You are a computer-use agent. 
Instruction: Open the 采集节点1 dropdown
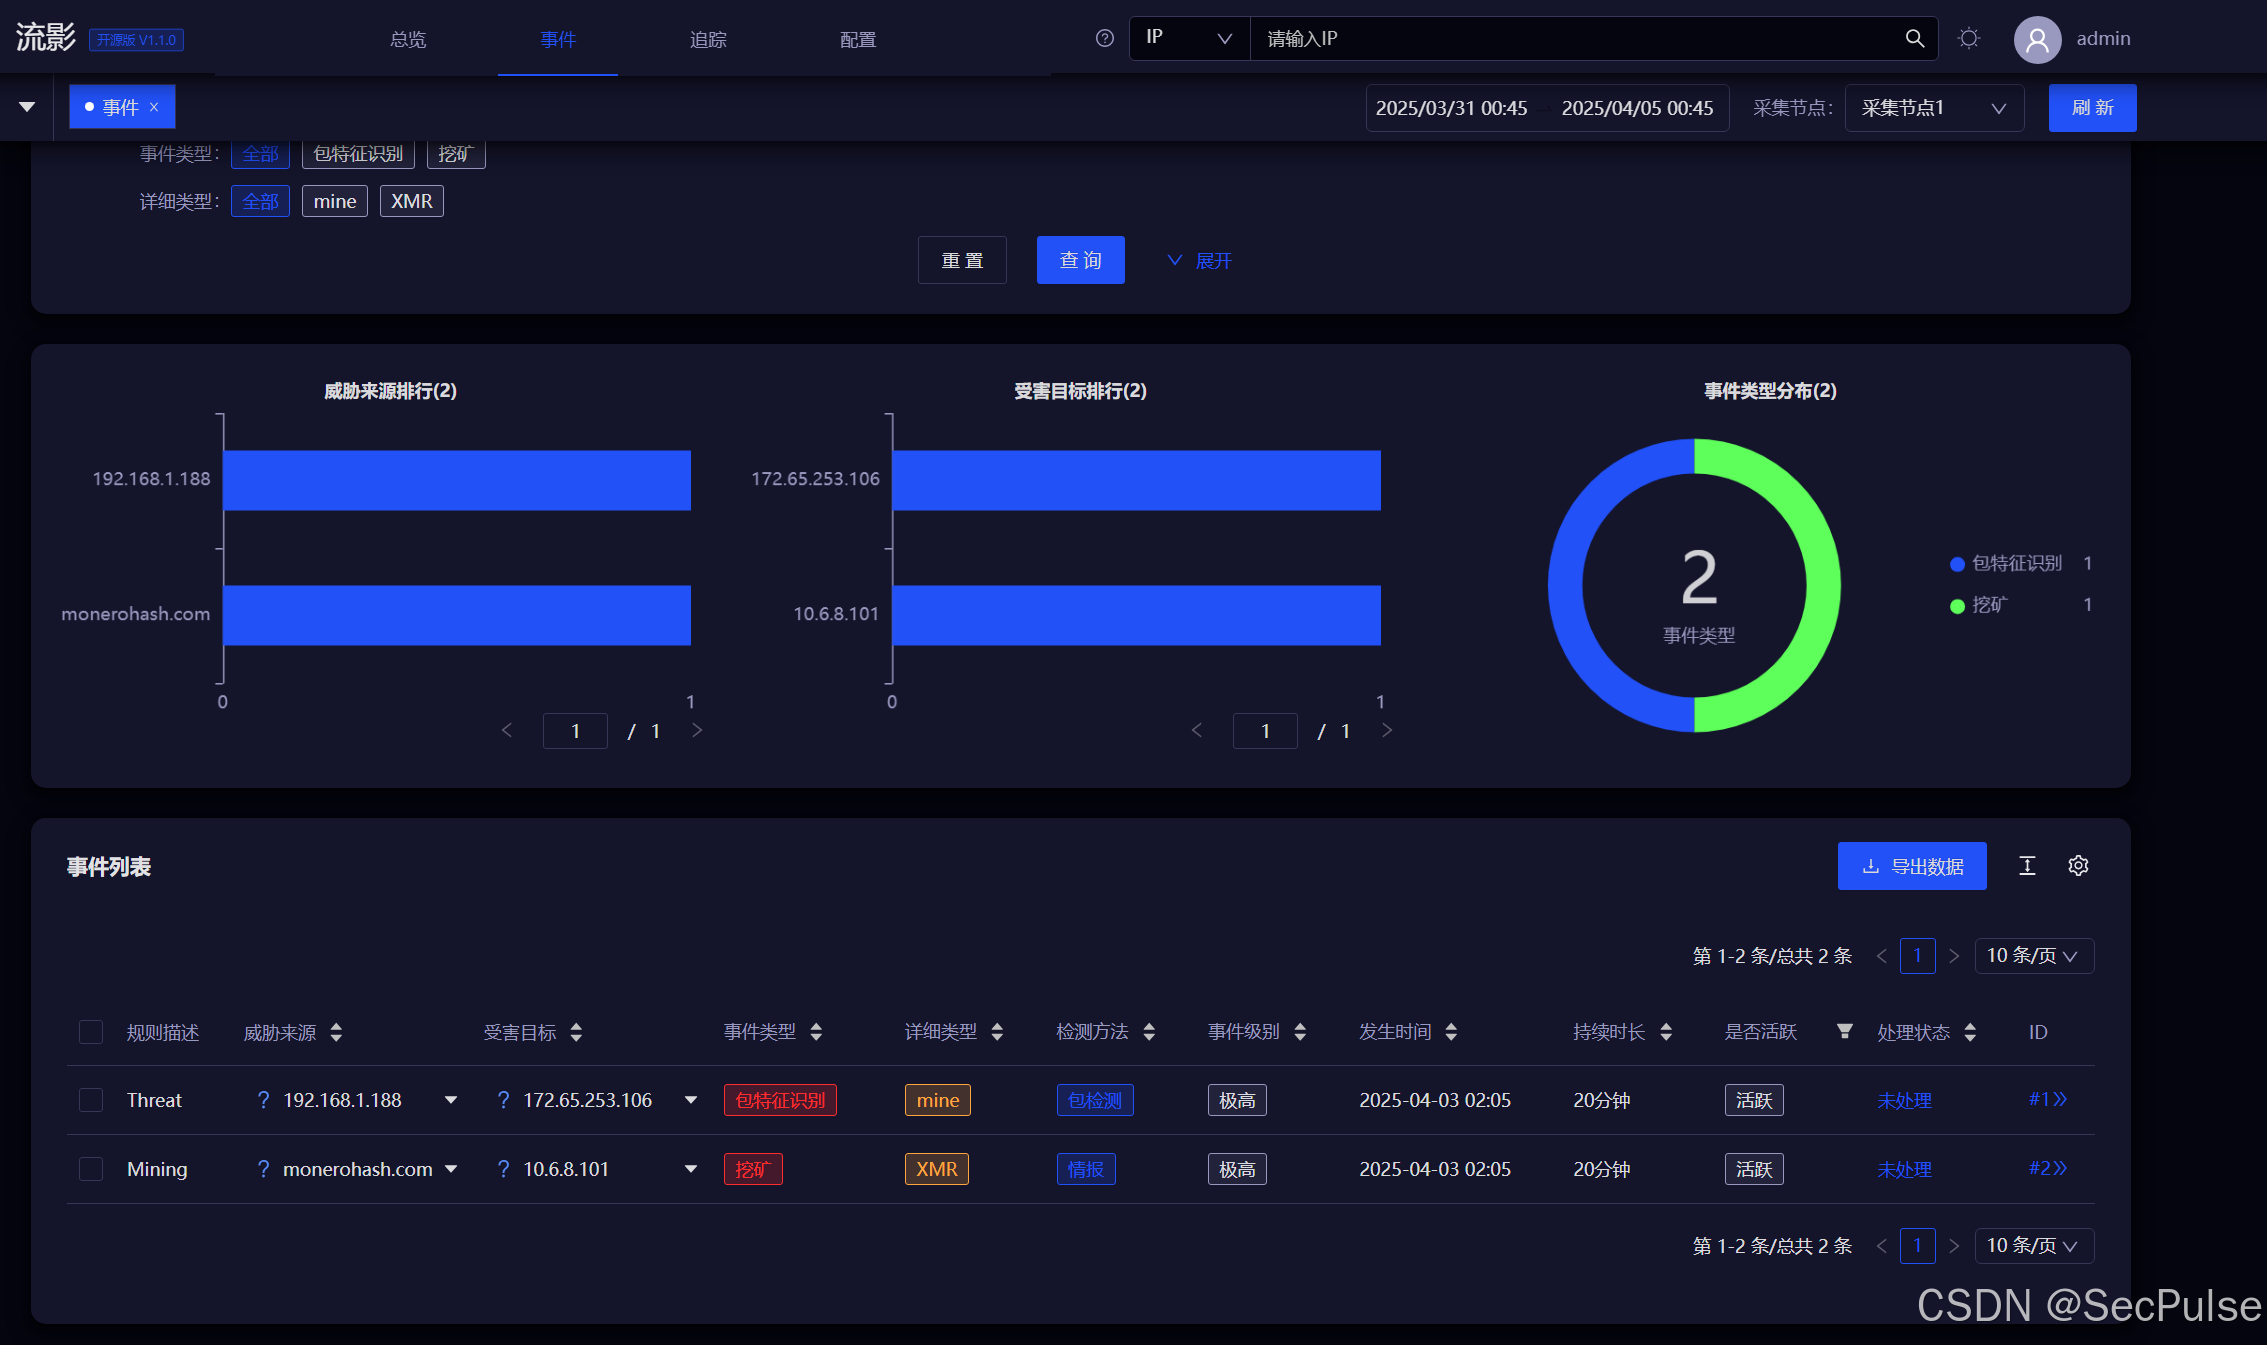click(x=1933, y=108)
